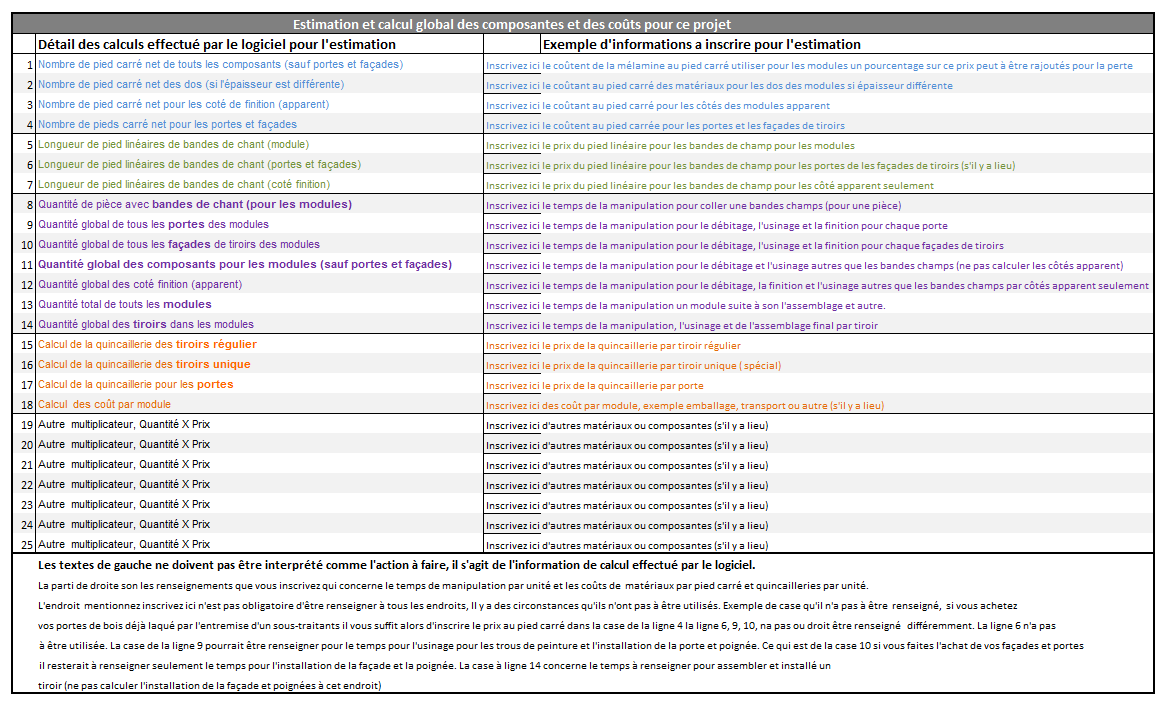
Task: Click row 19 'Autre multiplicateur, Quantité X Prix' cell
Action: click(x=124, y=425)
